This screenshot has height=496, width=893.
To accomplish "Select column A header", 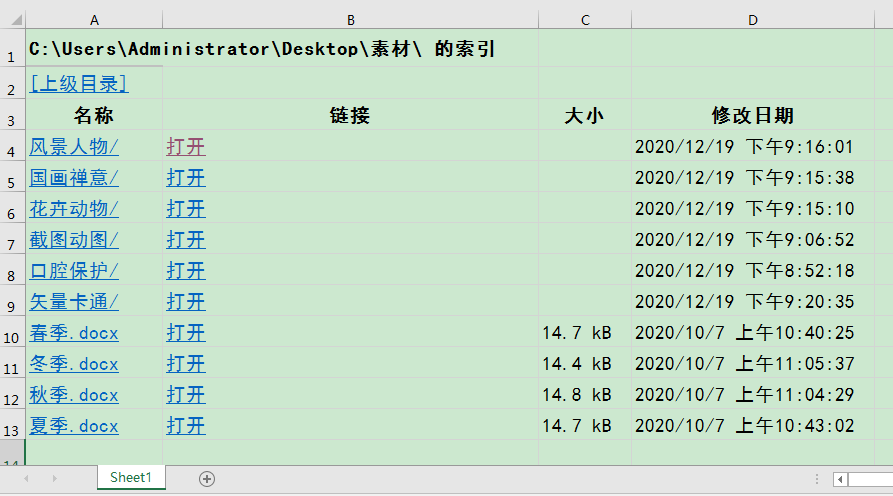I will pyautogui.click(x=94, y=21).
